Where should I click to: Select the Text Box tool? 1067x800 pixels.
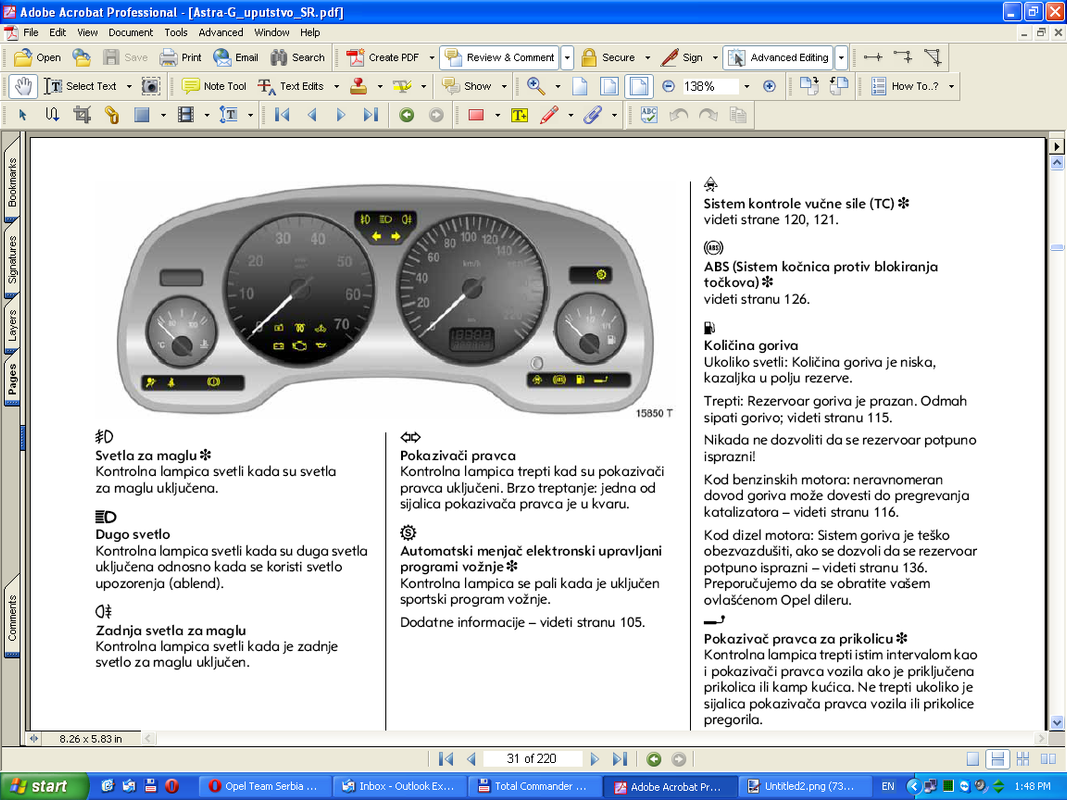519,115
